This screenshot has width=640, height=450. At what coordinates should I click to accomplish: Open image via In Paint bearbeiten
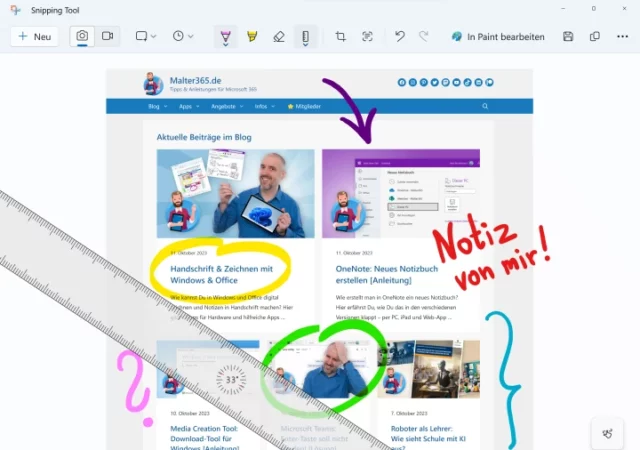pos(498,37)
